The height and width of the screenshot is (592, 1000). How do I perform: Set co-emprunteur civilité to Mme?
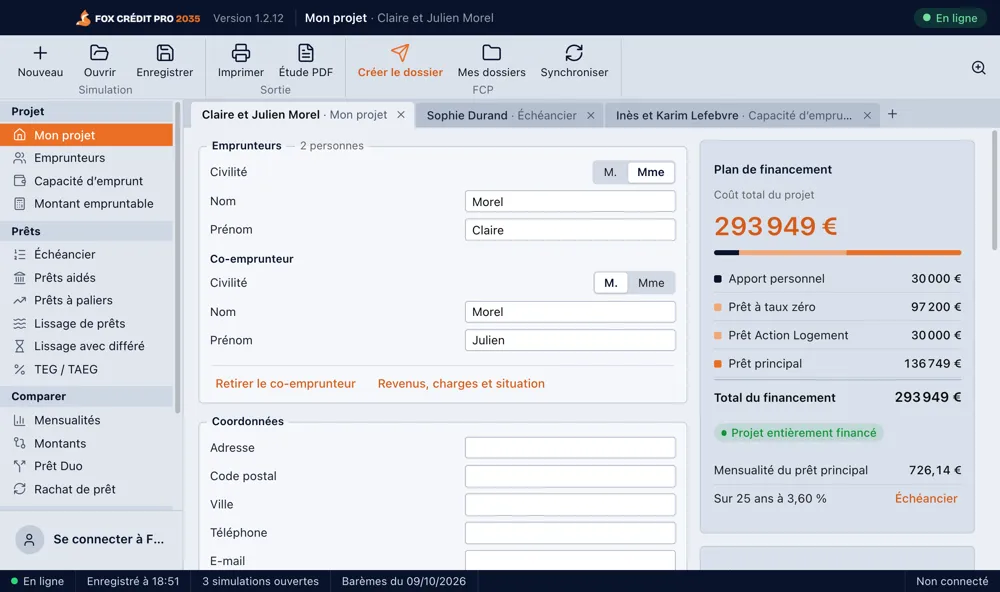coord(651,283)
